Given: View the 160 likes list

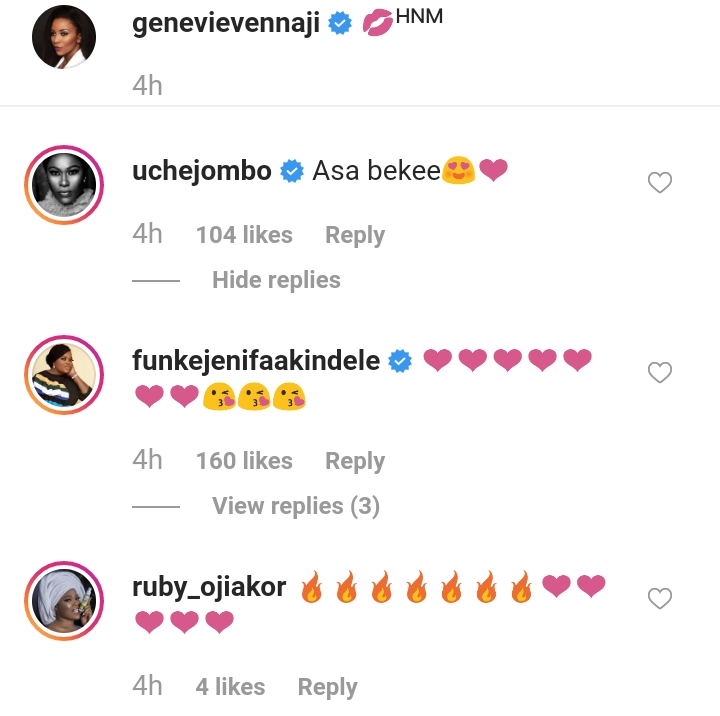Looking at the screenshot, I should pos(244,461).
